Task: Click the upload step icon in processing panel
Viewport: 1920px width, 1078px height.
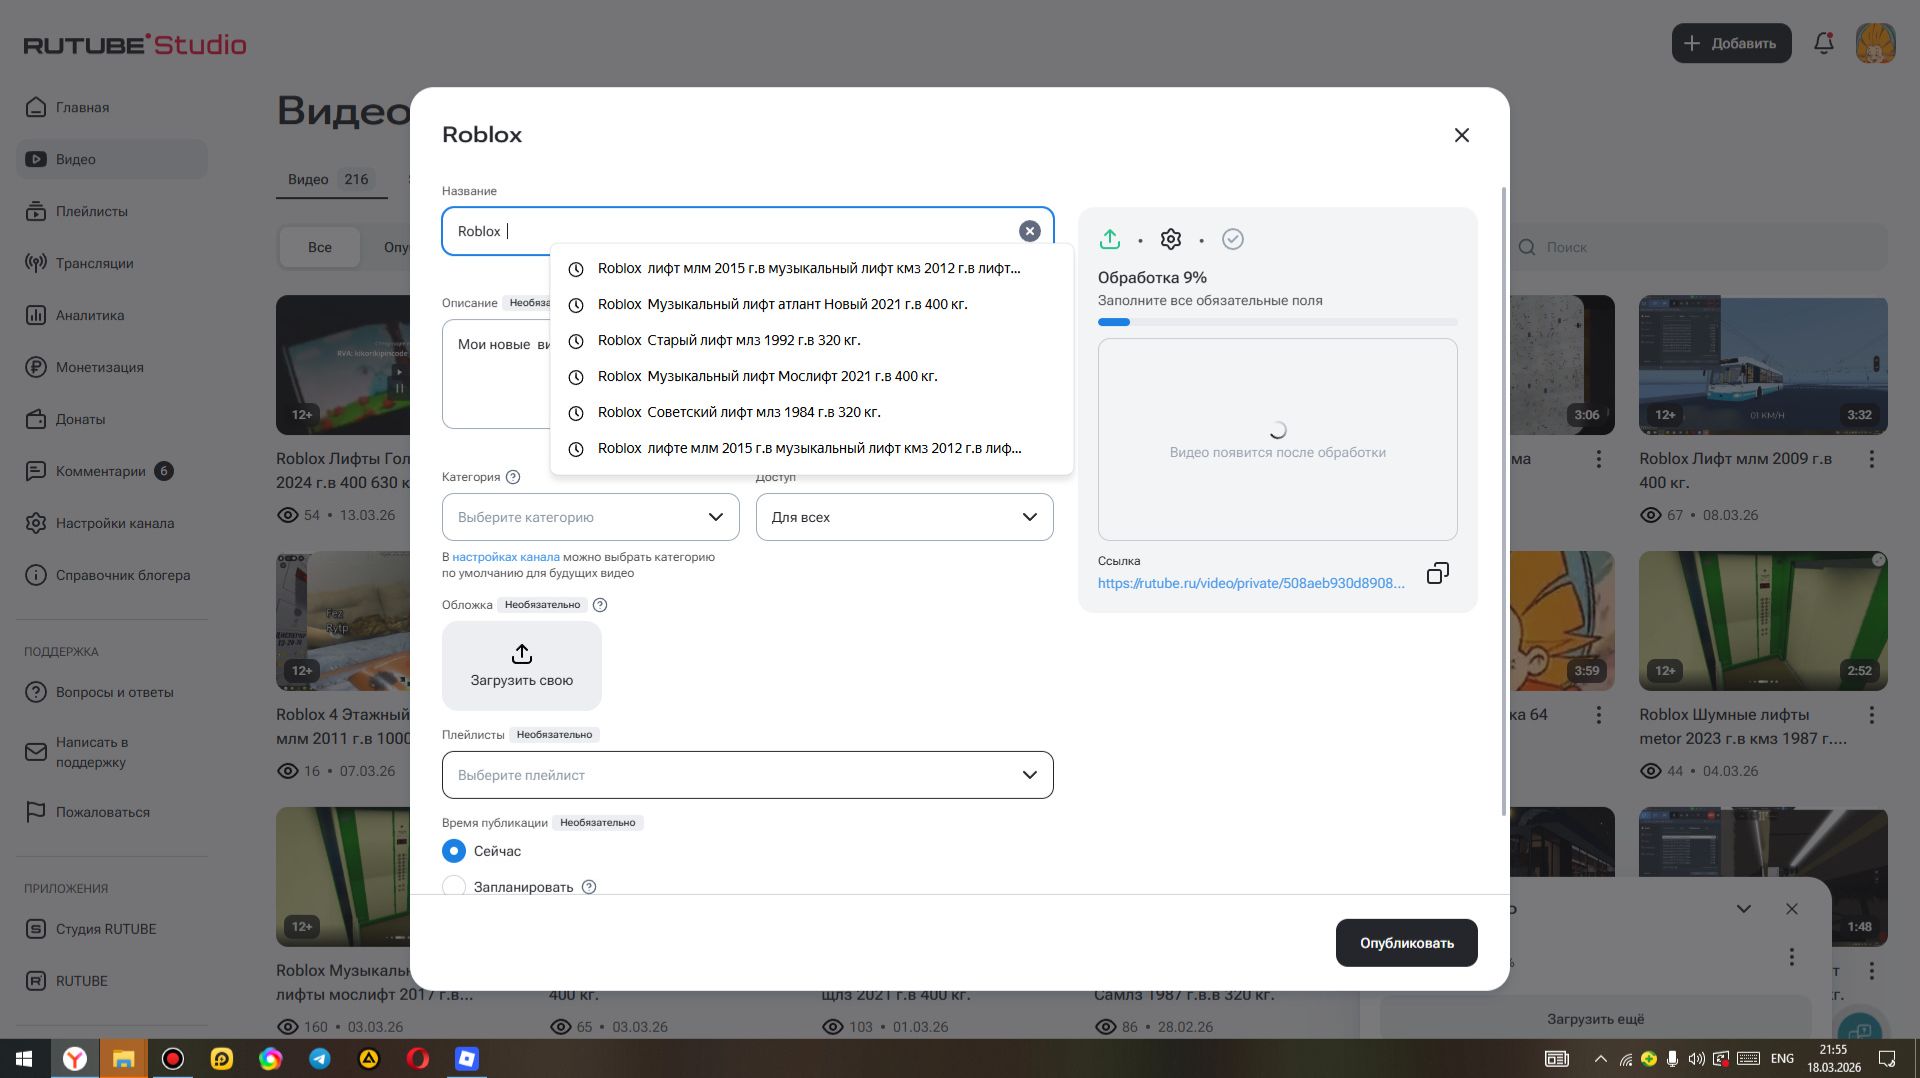Action: click(x=1110, y=239)
